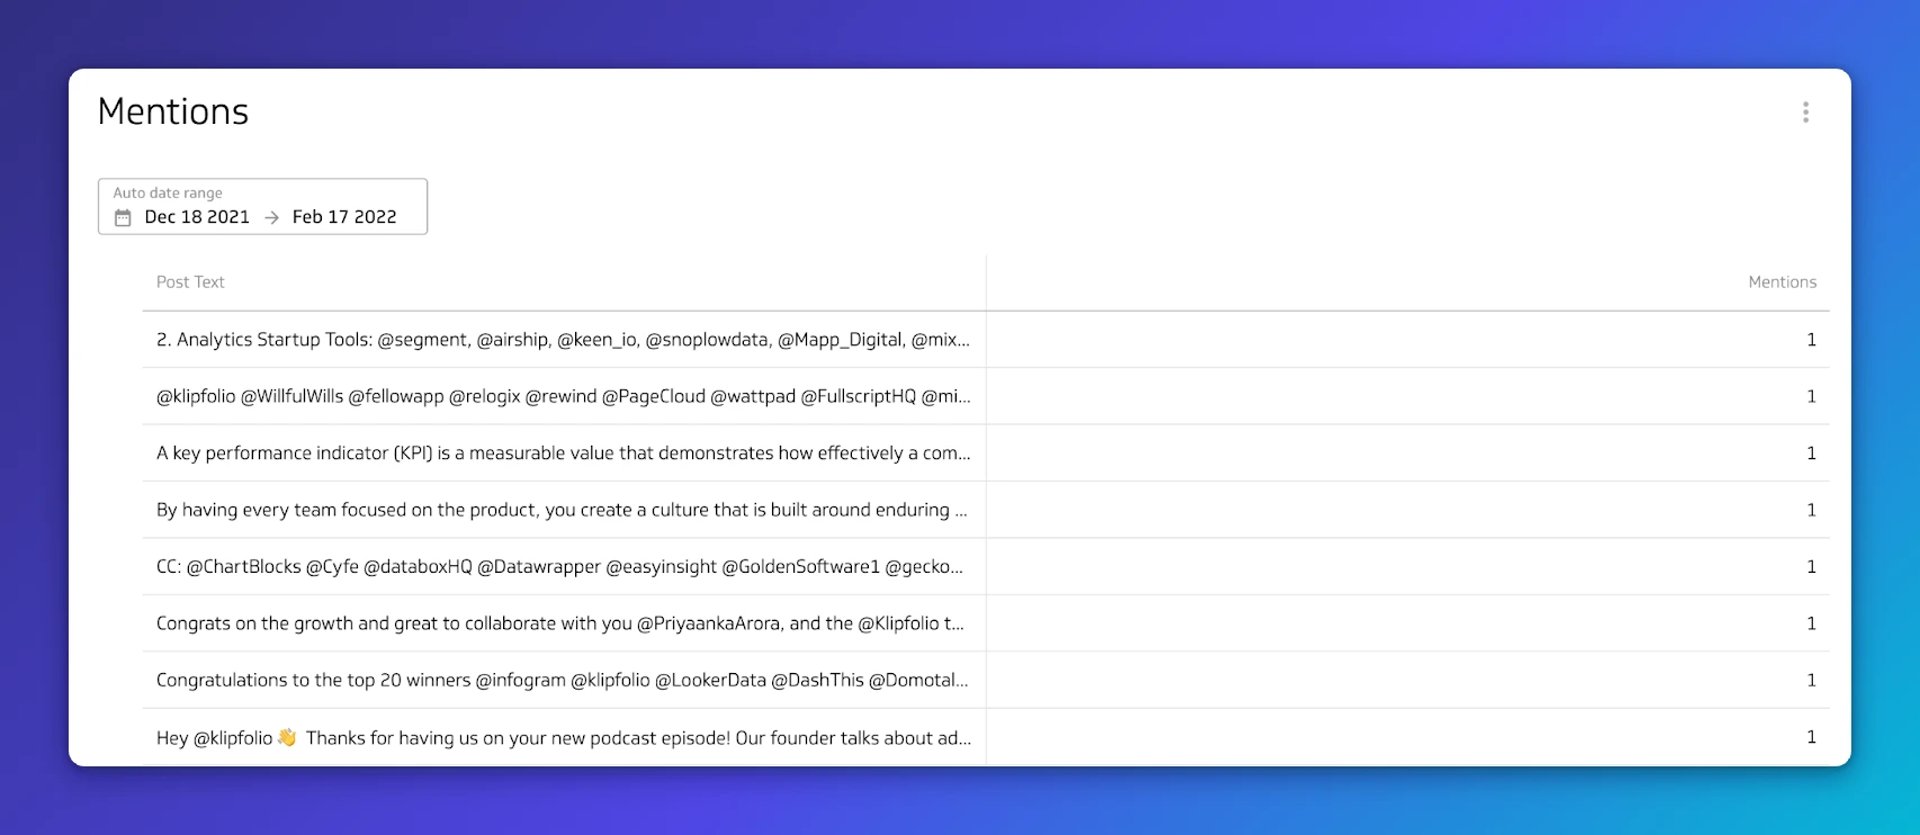Click the Auto date range label
This screenshot has height=835, width=1920.
click(167, 193)
